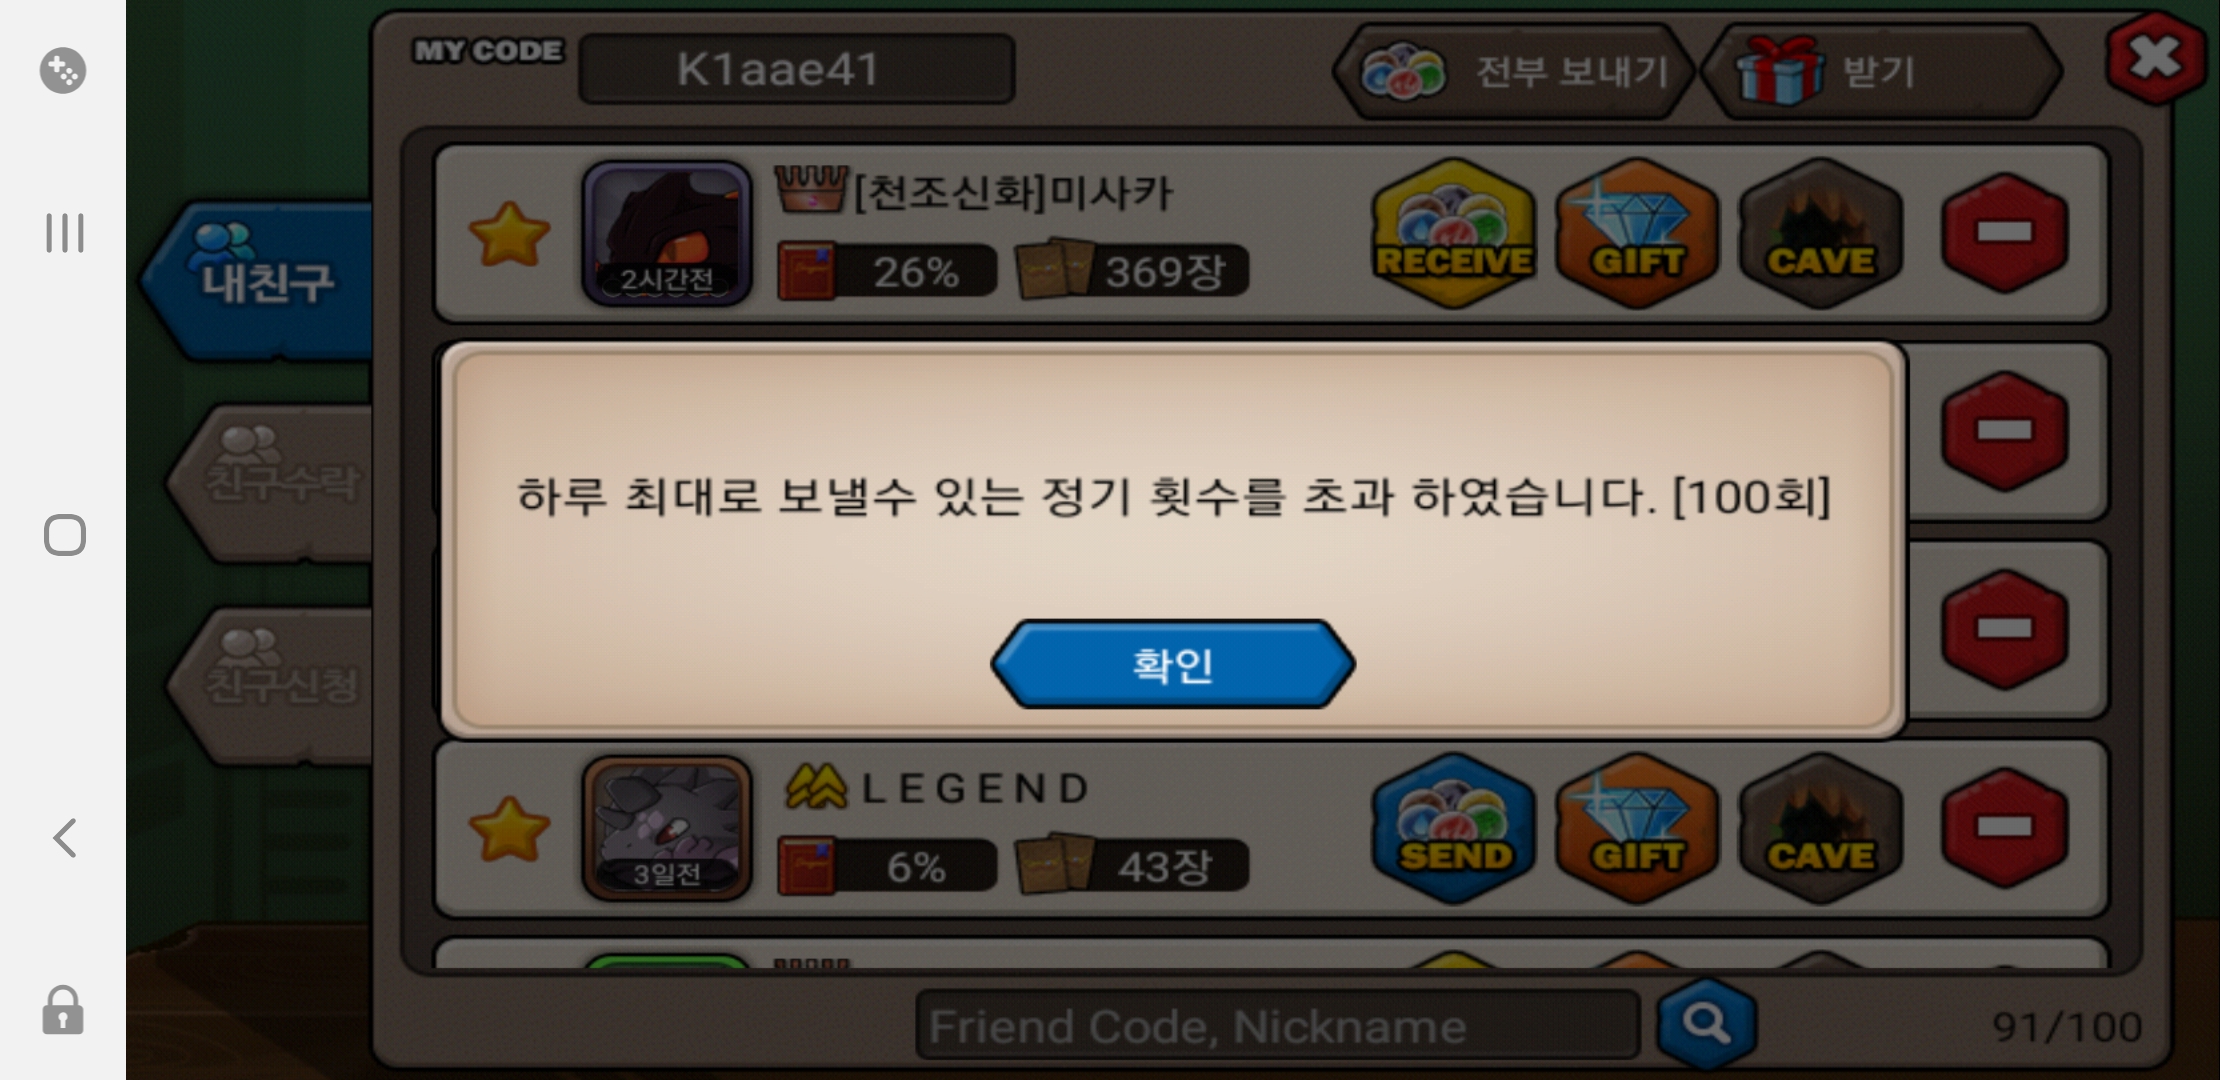This screenshot has height=1080, width=2220.
Task: Remove 미사카 with red minus button
Action: click(x=2004, y=232)
